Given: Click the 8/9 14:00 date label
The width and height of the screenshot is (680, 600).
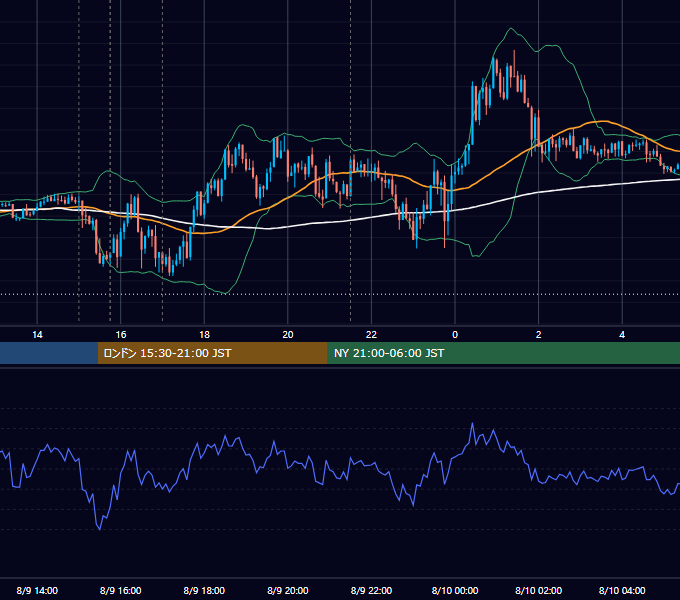Looking at the screenshot, I should [37, 590].
